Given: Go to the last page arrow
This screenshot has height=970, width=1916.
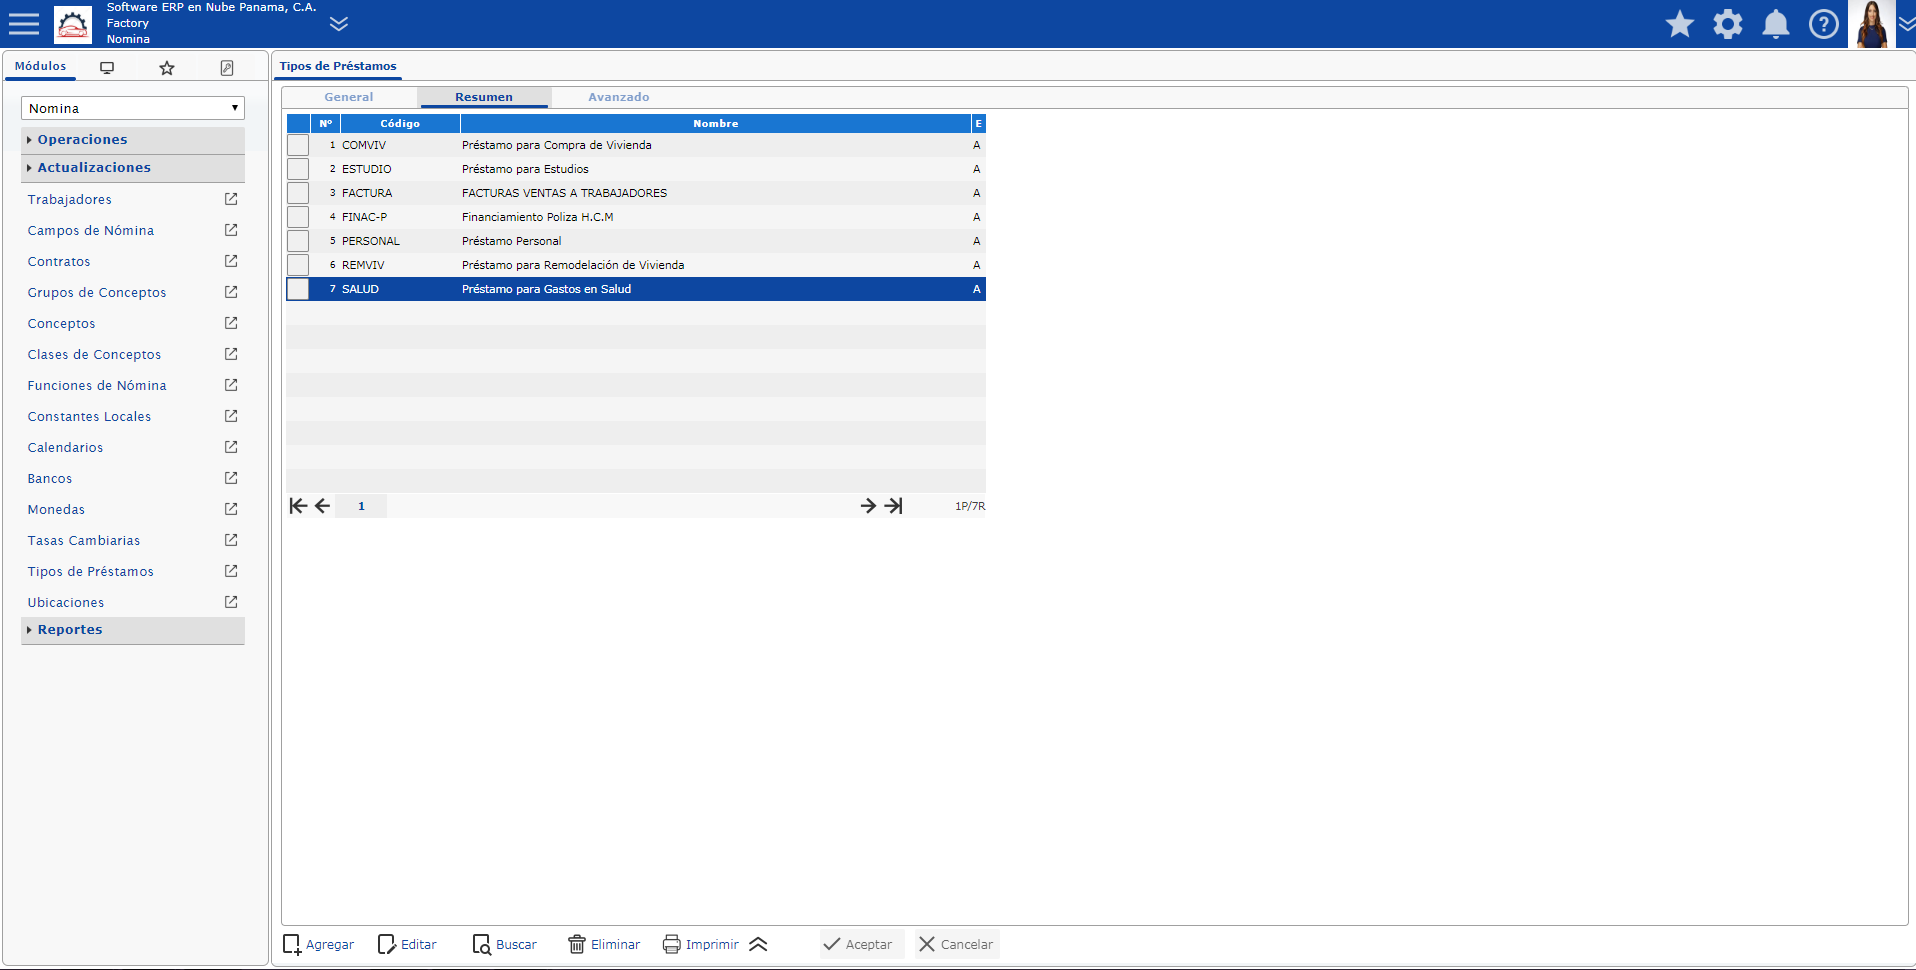Looking at the screenshot, I should pyautogui.click(x=894, y=506).
